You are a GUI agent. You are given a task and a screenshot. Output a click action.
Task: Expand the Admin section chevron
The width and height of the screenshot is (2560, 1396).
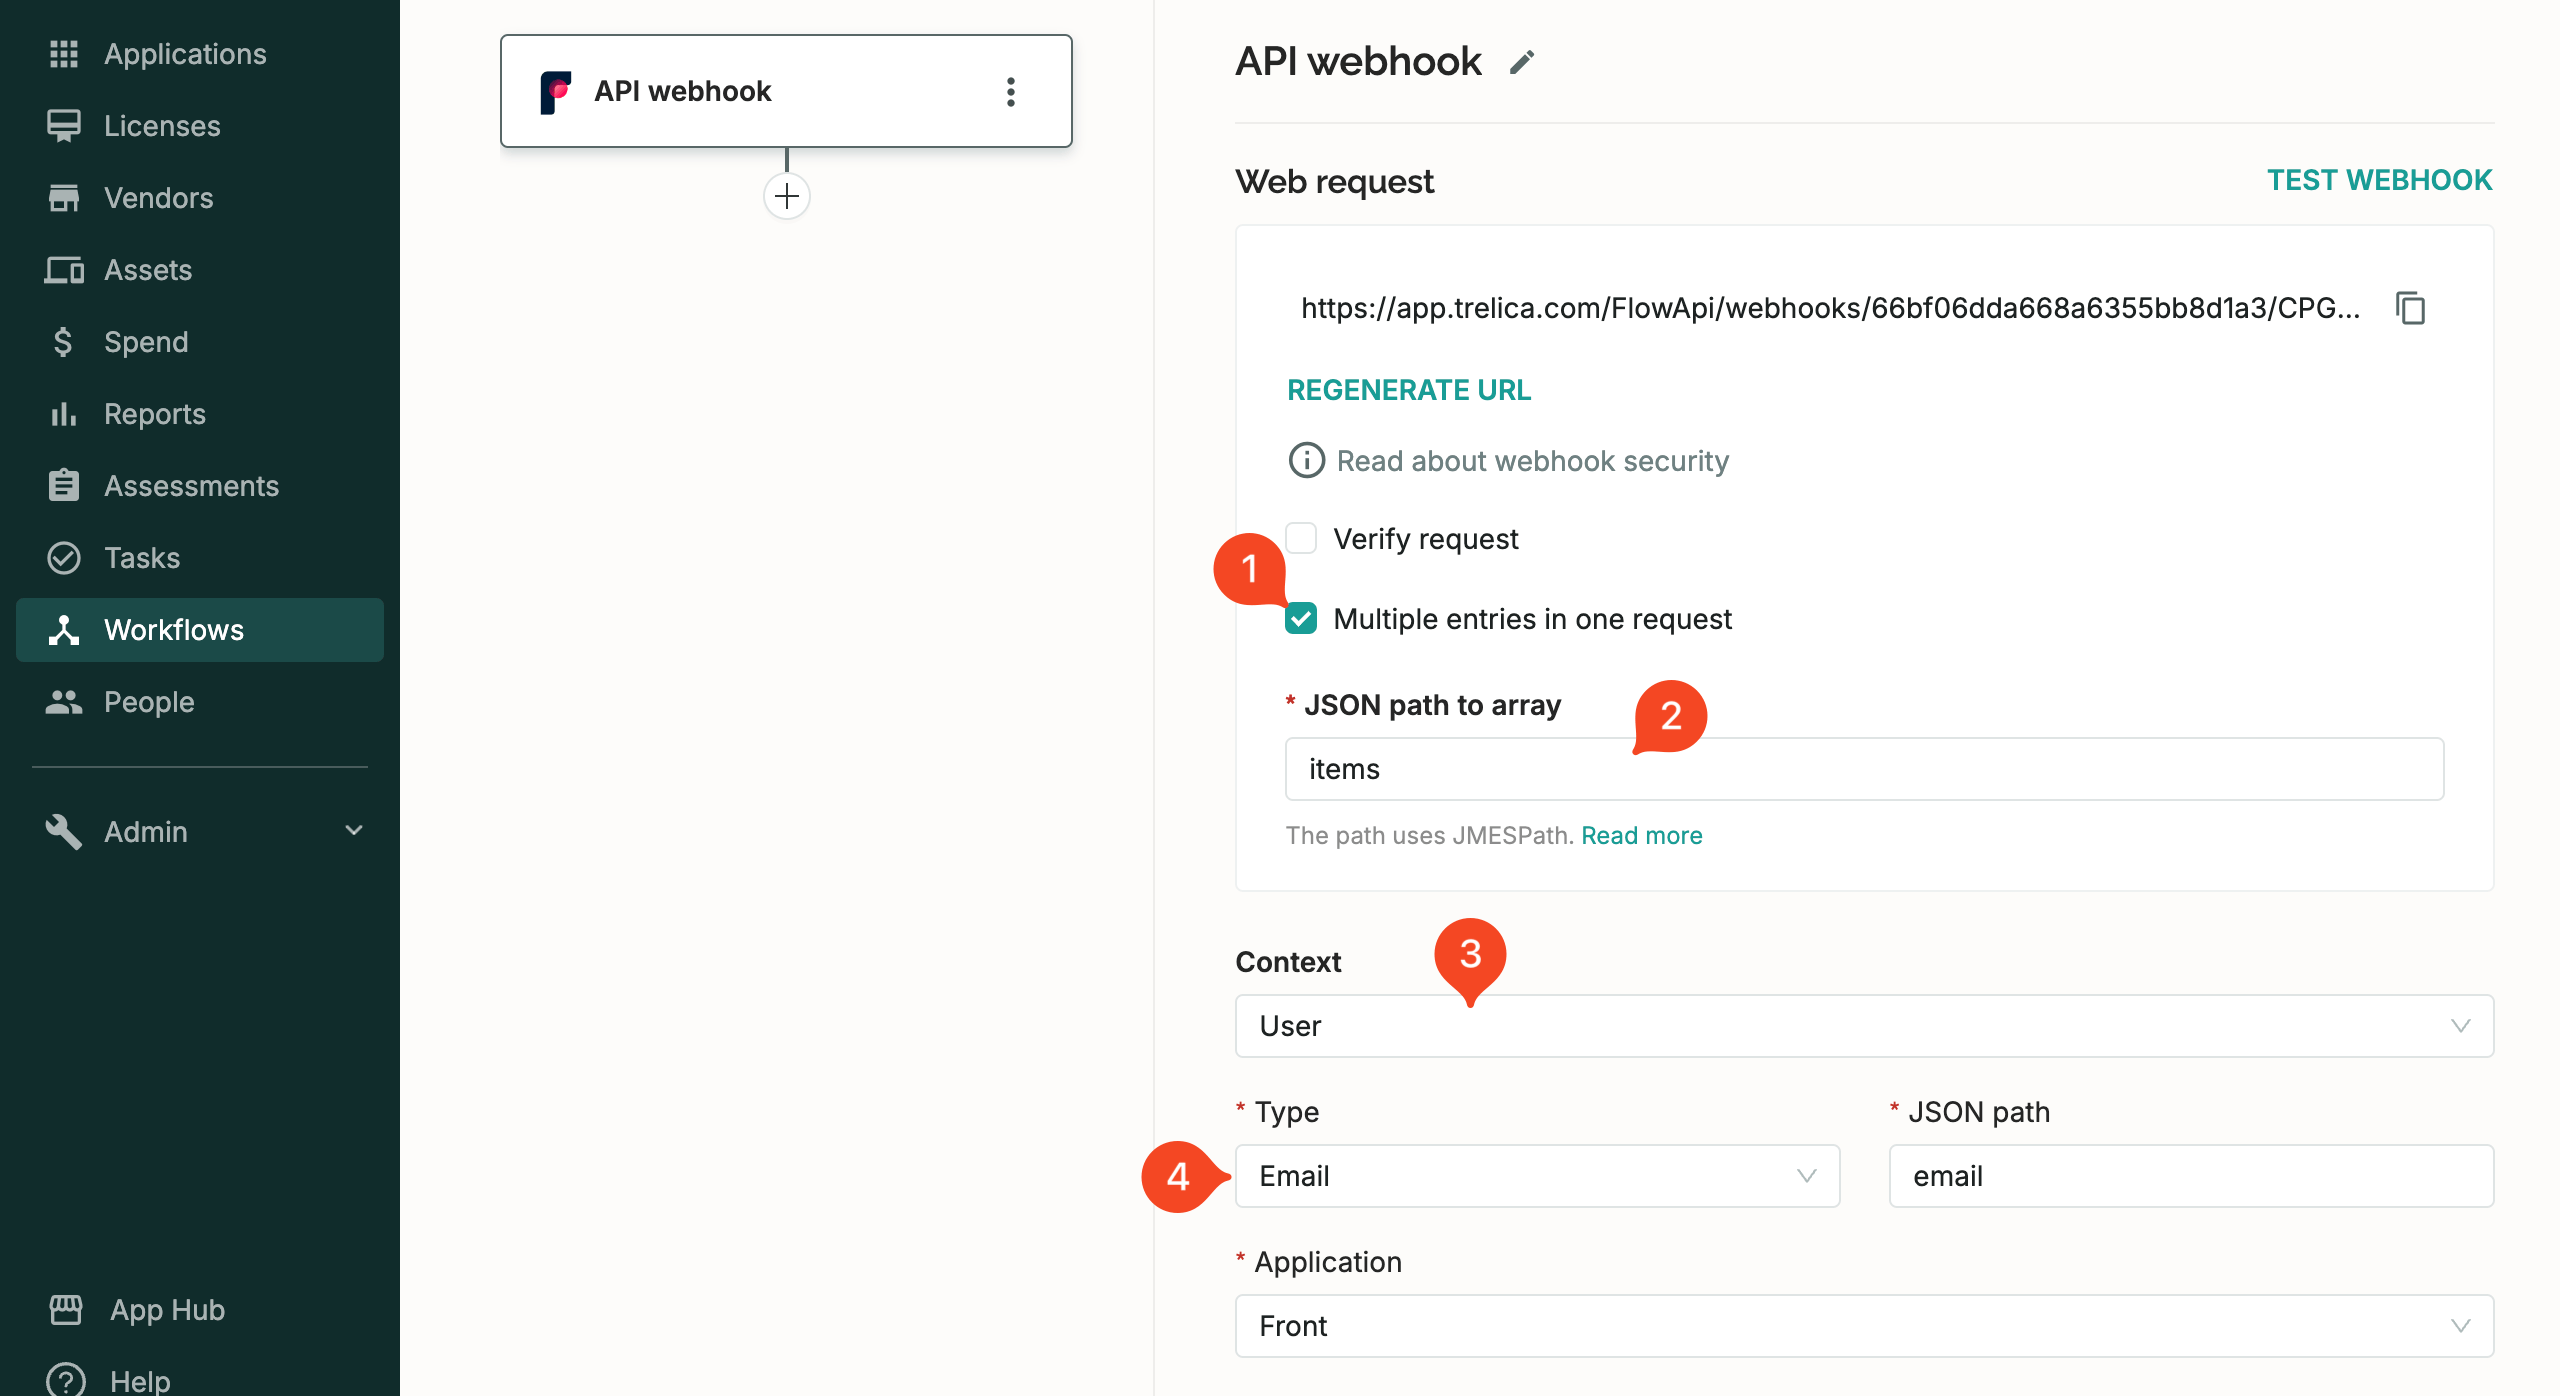click(x=354, y=832)
